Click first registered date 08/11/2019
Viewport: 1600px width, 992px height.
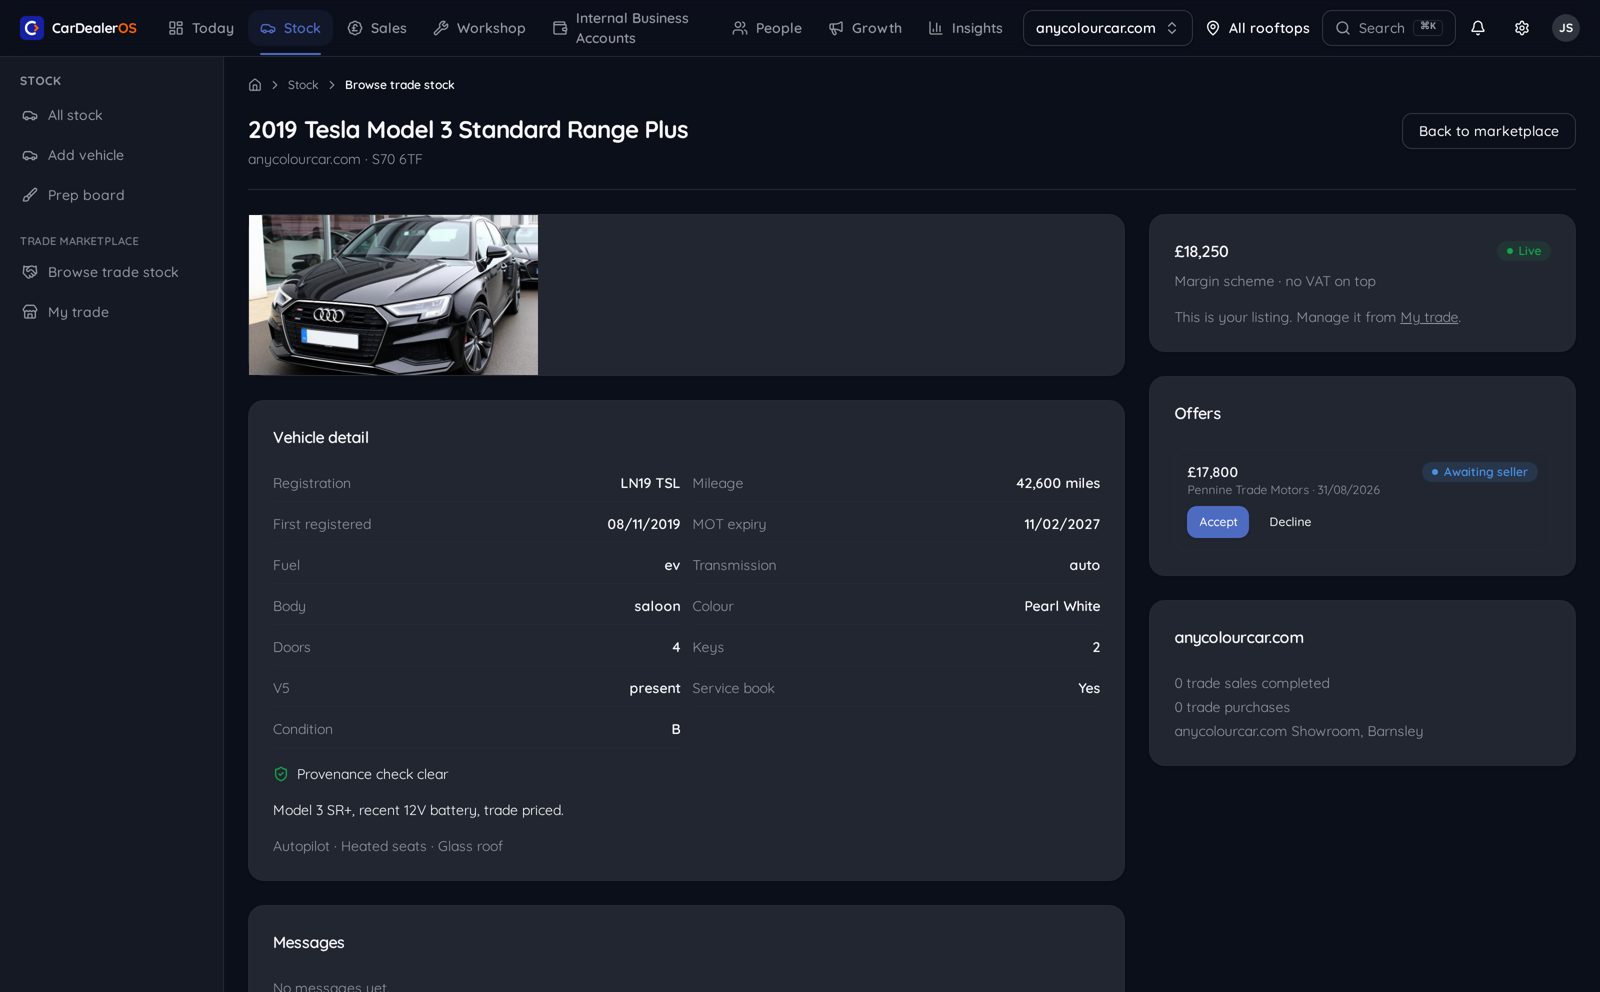click(x=643, y=524)
